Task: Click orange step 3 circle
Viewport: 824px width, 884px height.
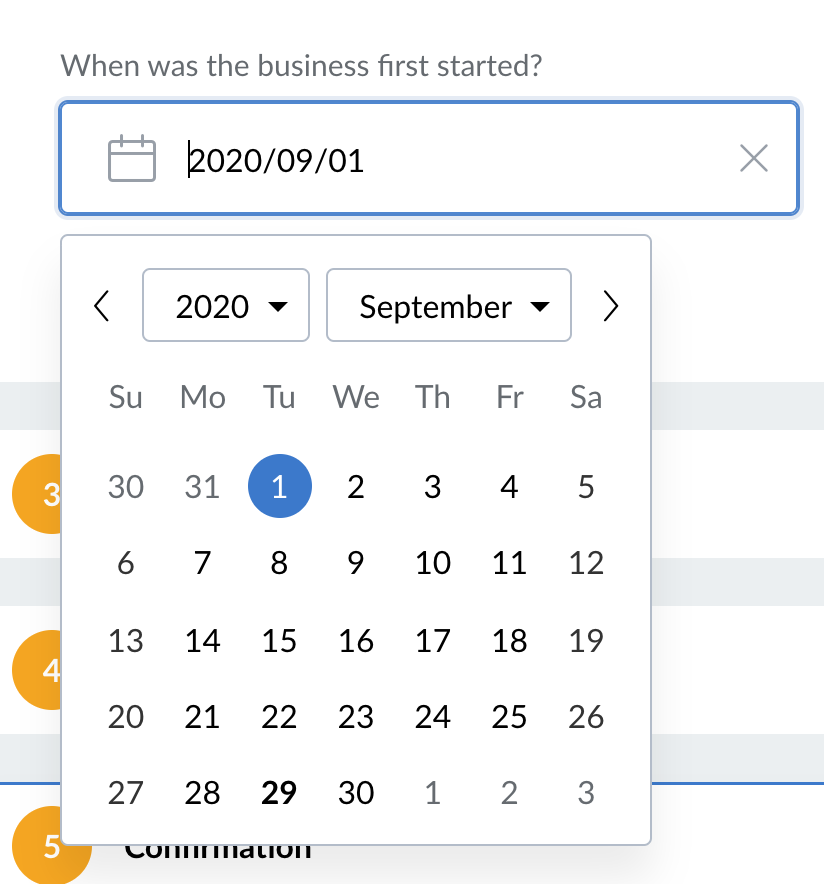Action: coord(37,494)
